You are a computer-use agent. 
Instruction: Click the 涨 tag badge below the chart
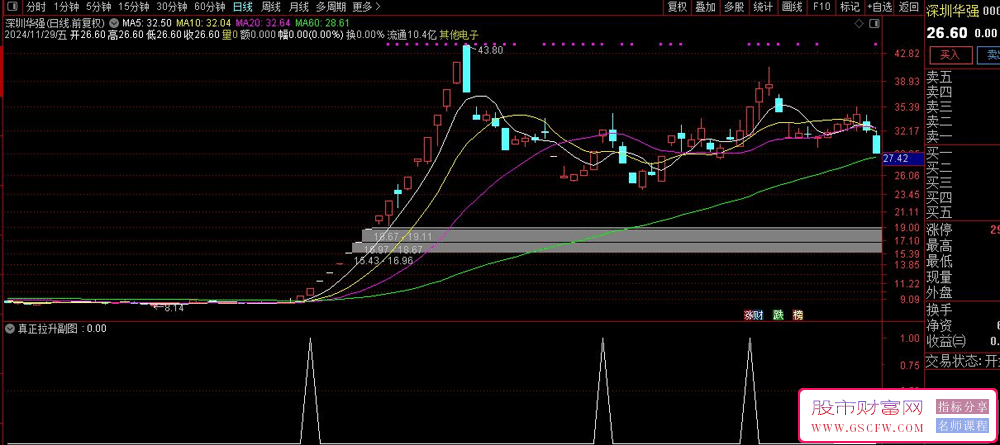pyautogui.click(x=747, y=314)
